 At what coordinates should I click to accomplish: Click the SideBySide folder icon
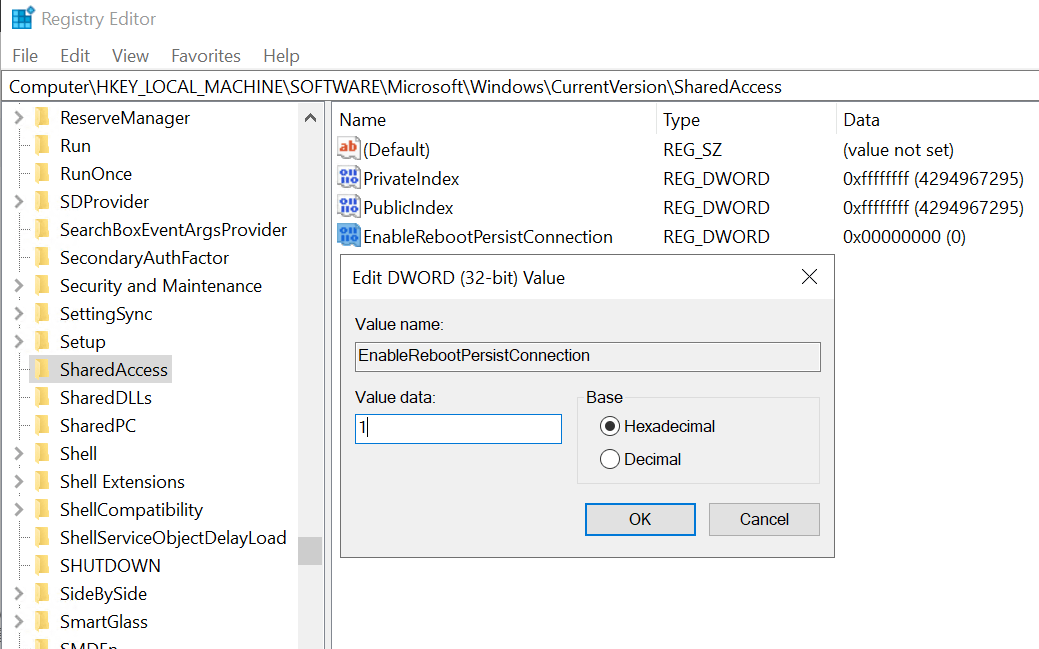42,593
